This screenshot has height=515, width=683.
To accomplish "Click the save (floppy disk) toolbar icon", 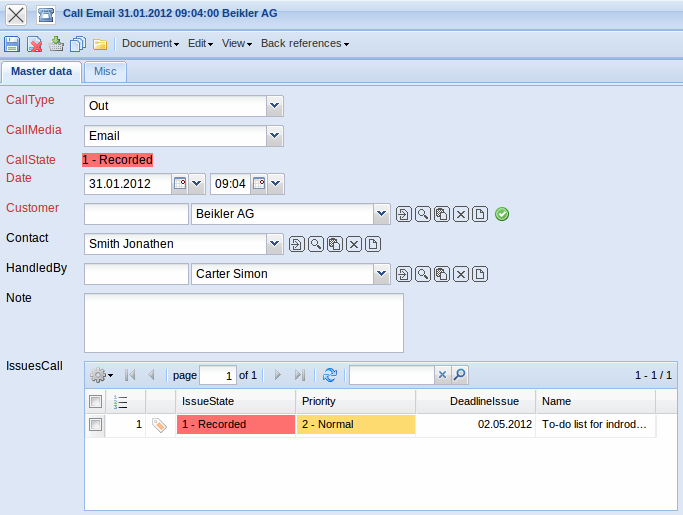I will pyautogui.click(x=12, y=44).
